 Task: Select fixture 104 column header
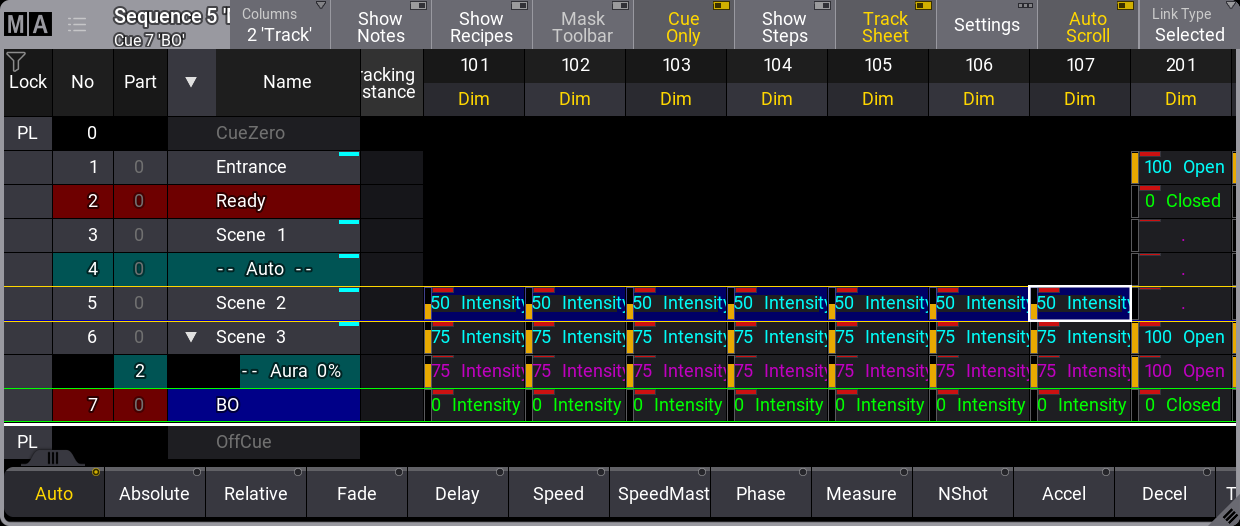[x=777, y=65]
